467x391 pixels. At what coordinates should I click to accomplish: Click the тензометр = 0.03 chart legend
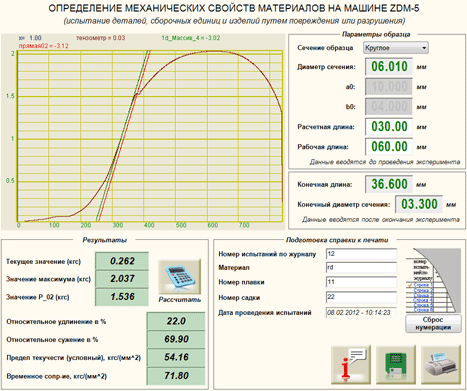[101, 38]
